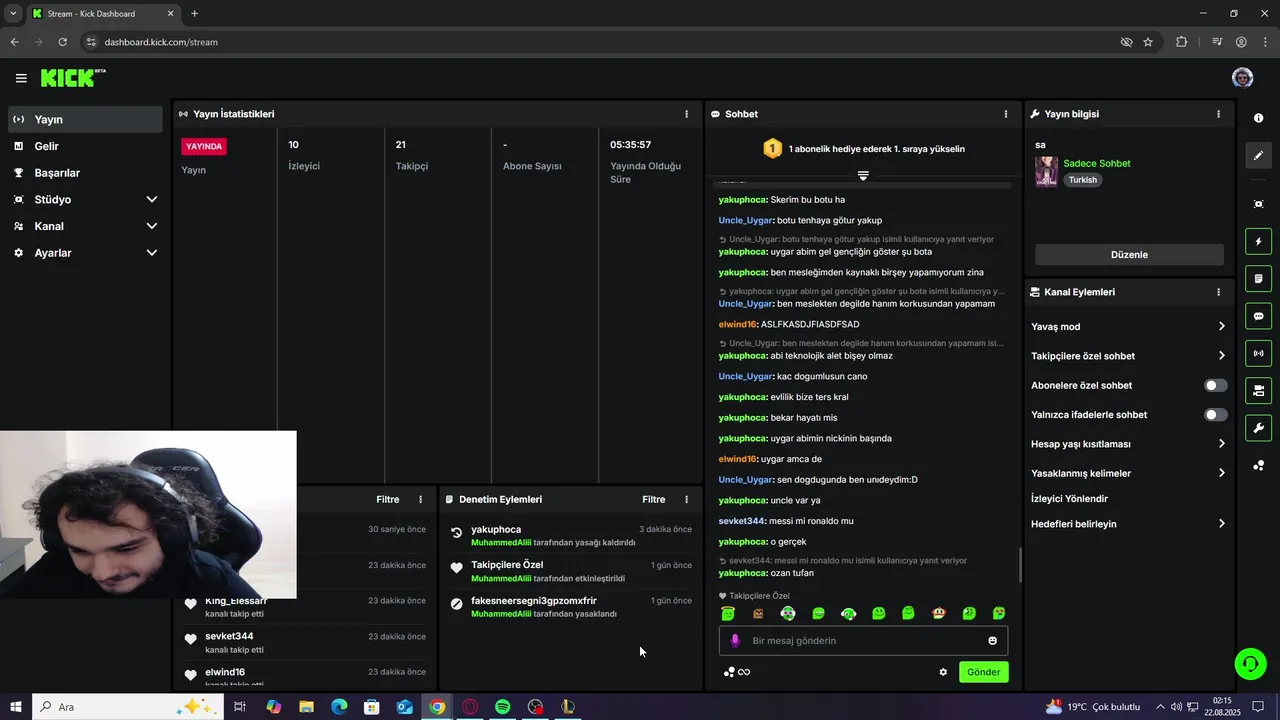Click Filtre in the activity feed panel
Image resolution: width=1280 pixels, height=720 pixels.
point(387,499)
